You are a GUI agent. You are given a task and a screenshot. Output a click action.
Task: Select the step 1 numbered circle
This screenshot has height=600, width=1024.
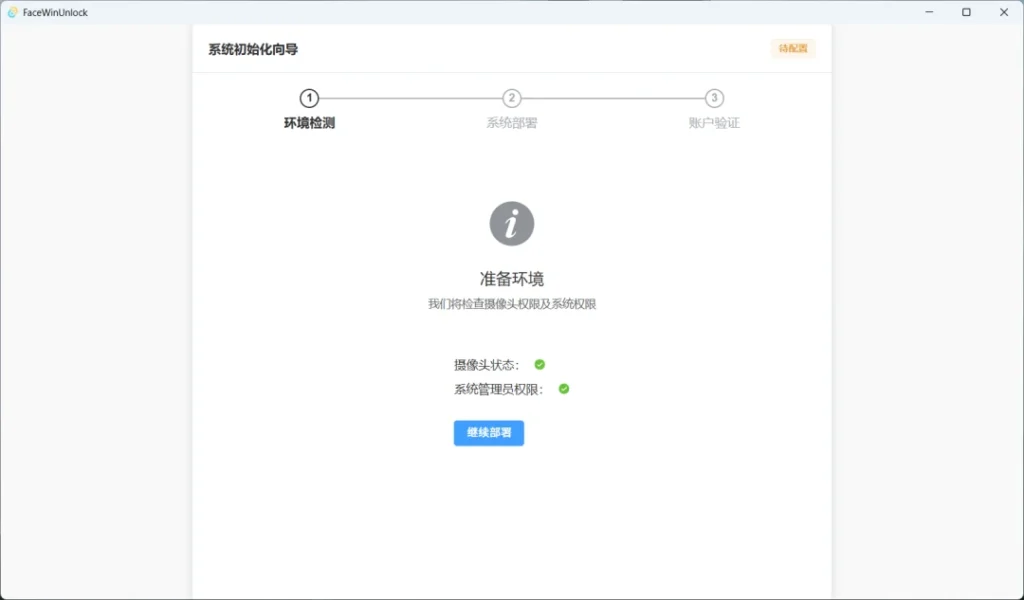click(x=309, y=99)
